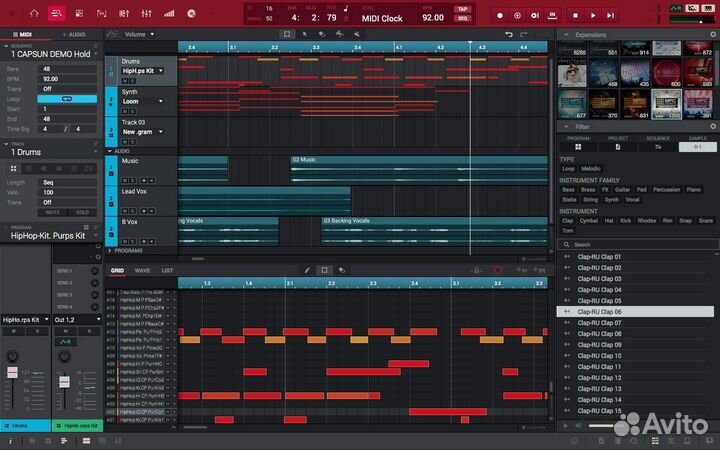Click the Redo arrow above the timeline
Viewport: 720px width, 450px height.
click(523, 34)
